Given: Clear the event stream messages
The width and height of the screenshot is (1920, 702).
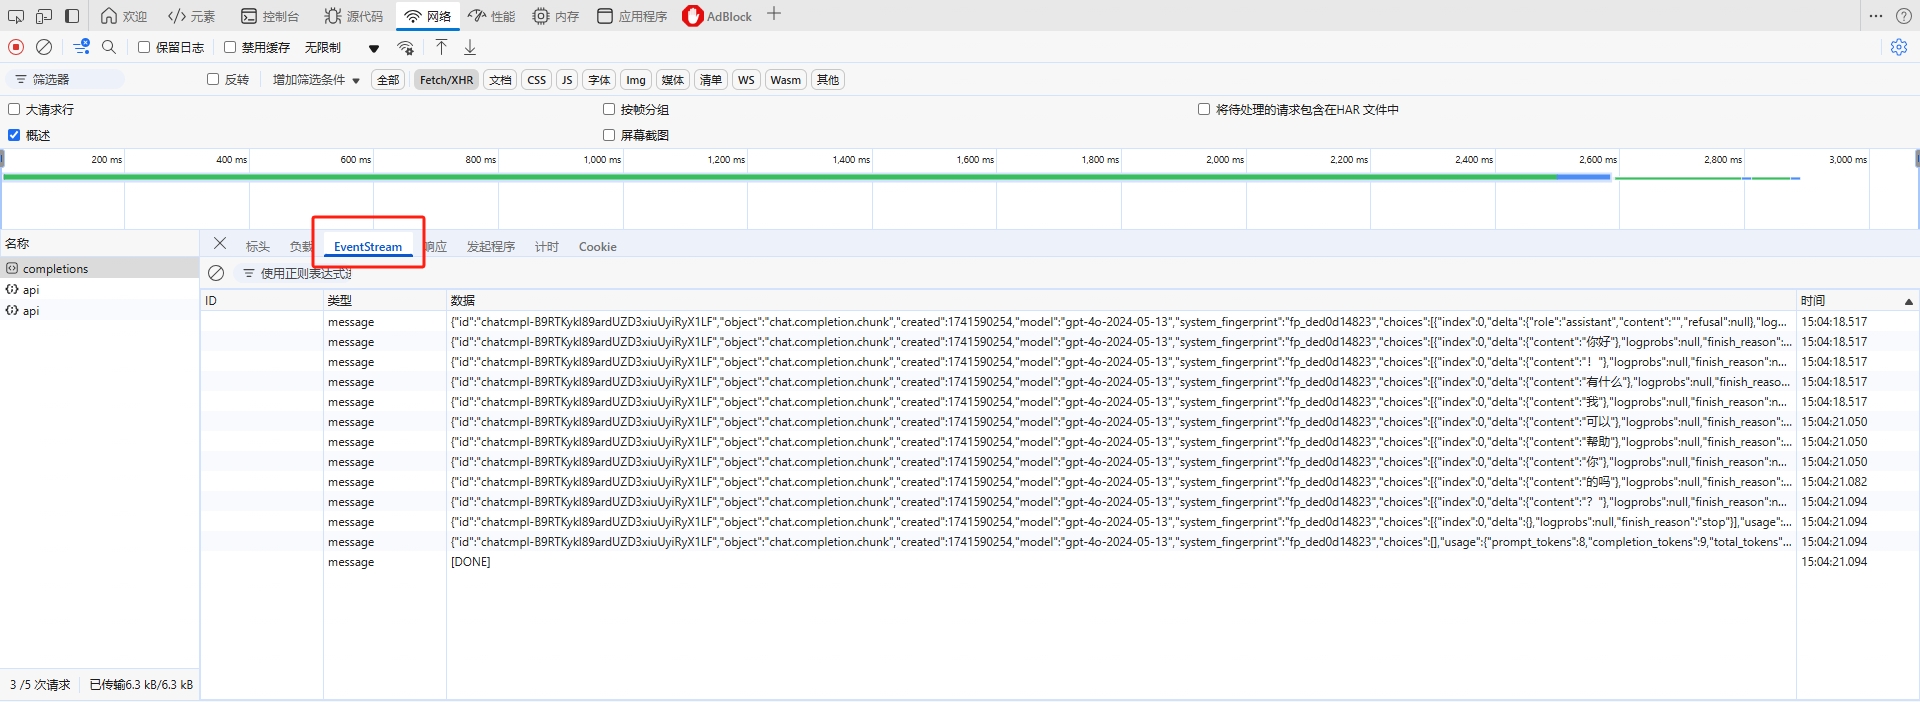Looking at the screenshot, I should pyautogui.click(x=216, y=273).
